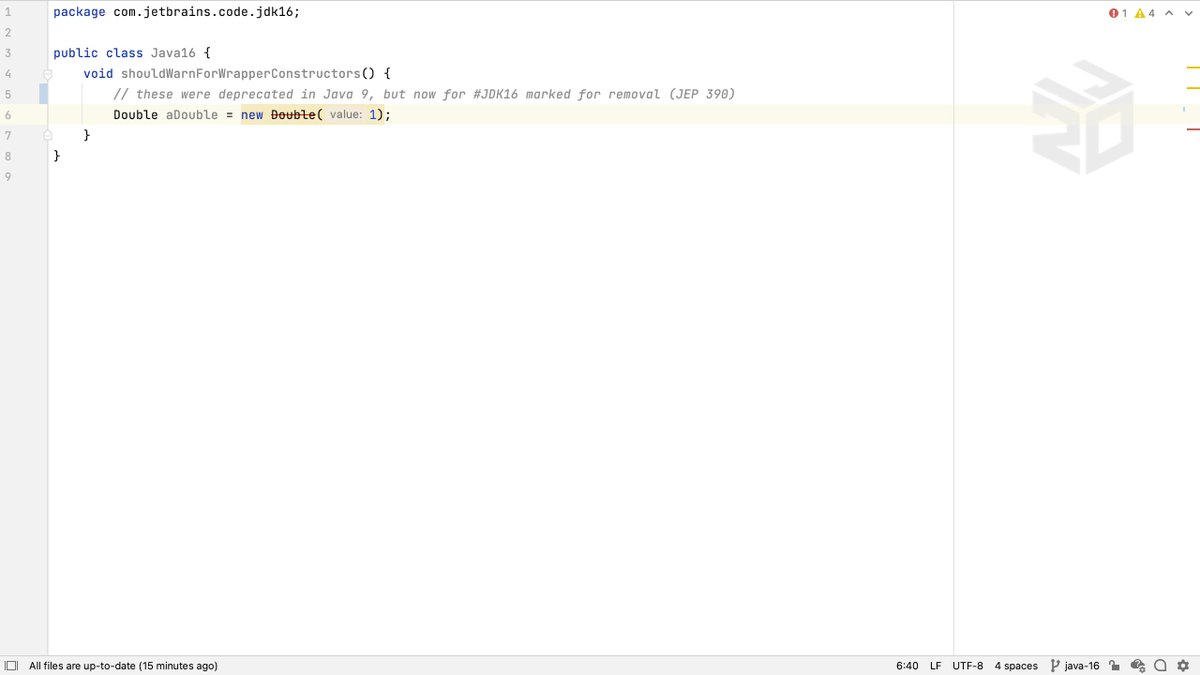This screenshot has width=1200, height=675.
Task: Collapse shouldWarnForWrapperConstructors with the fold arrow
Action: point(47,73)
